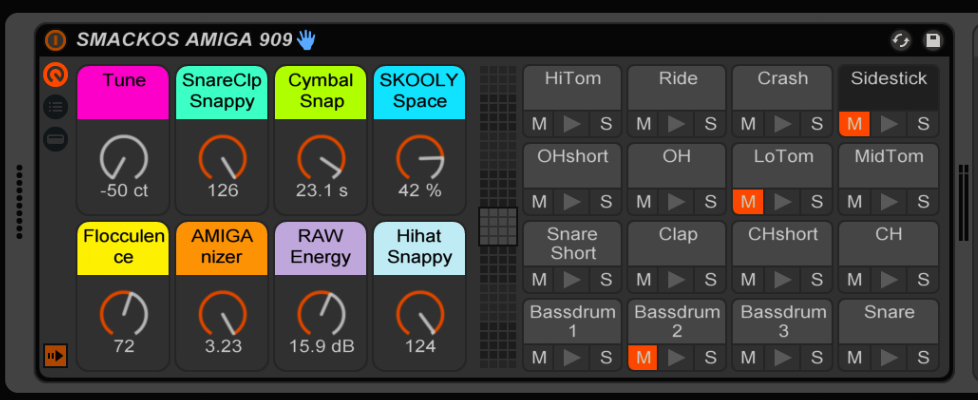The image size is (978, 400).
Task: Unmute the Bassdrum 2 pad
Action: [x=643, y=357]
